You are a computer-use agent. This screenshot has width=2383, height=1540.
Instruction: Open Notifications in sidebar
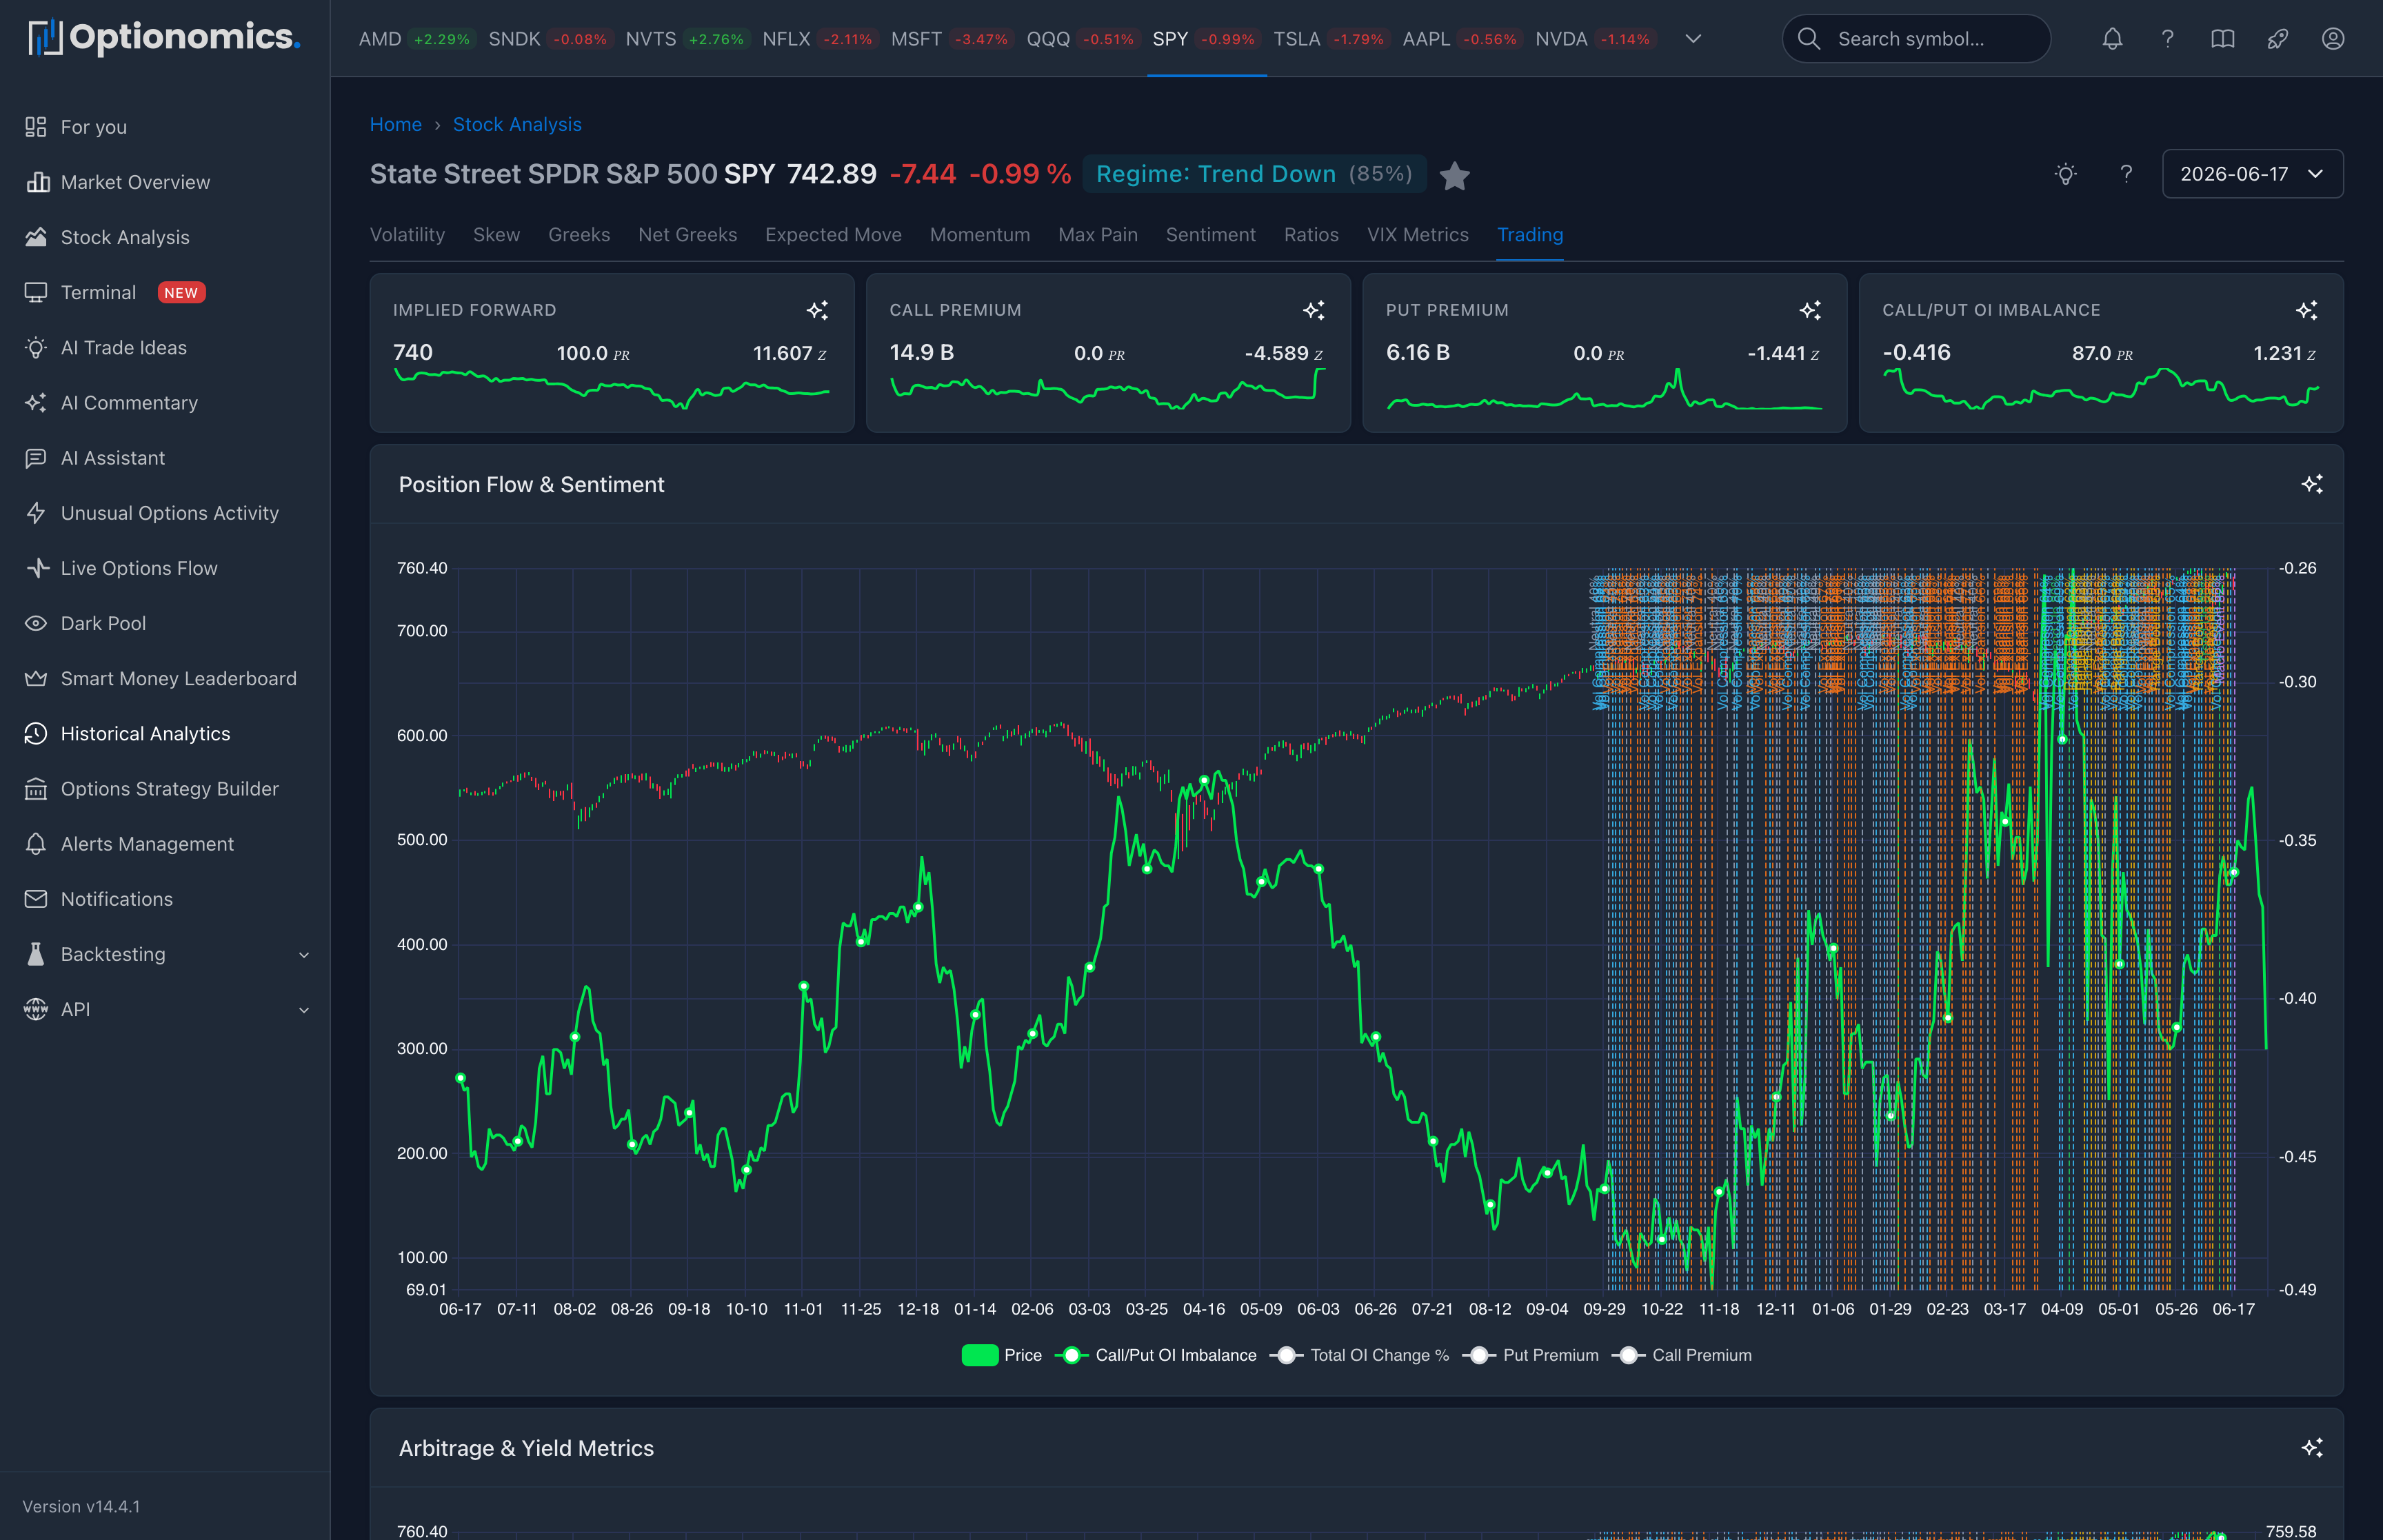point(165,899)
